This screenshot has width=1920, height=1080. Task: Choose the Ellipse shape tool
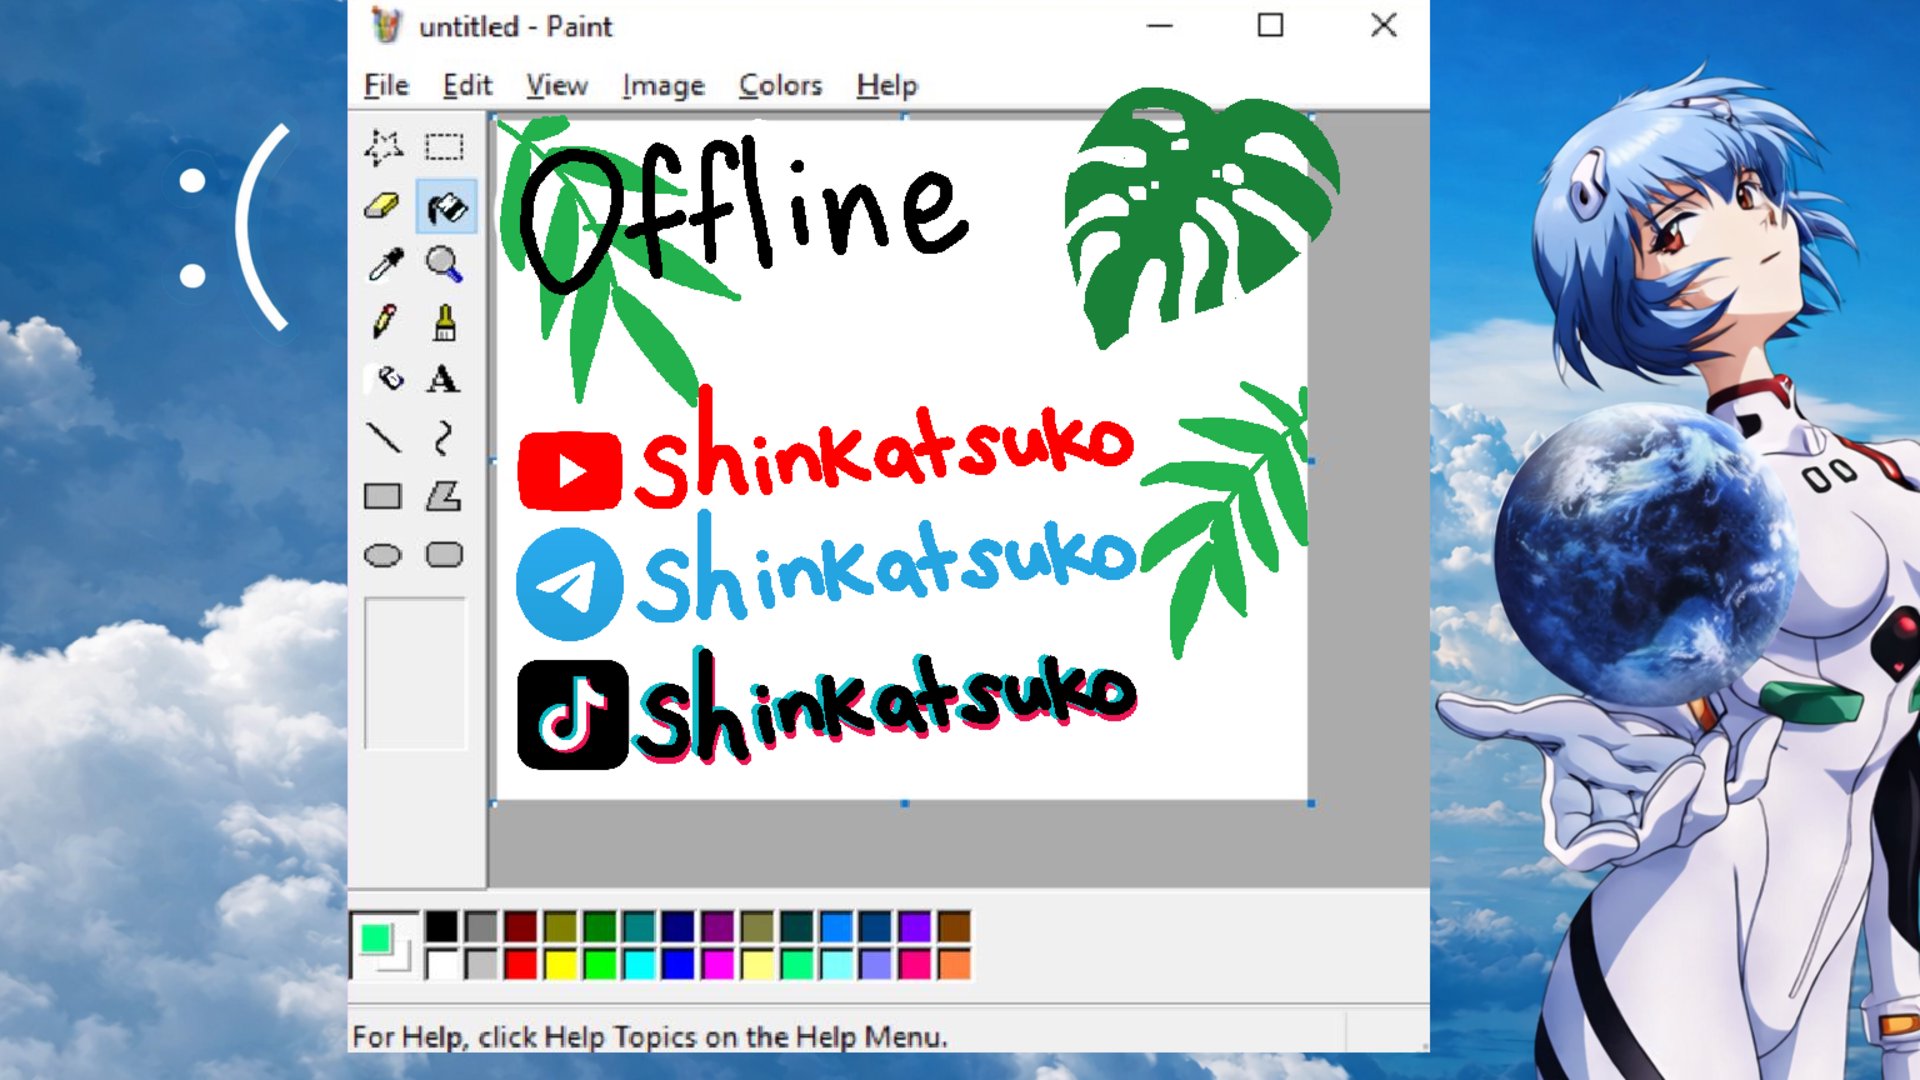coord(383,555)
